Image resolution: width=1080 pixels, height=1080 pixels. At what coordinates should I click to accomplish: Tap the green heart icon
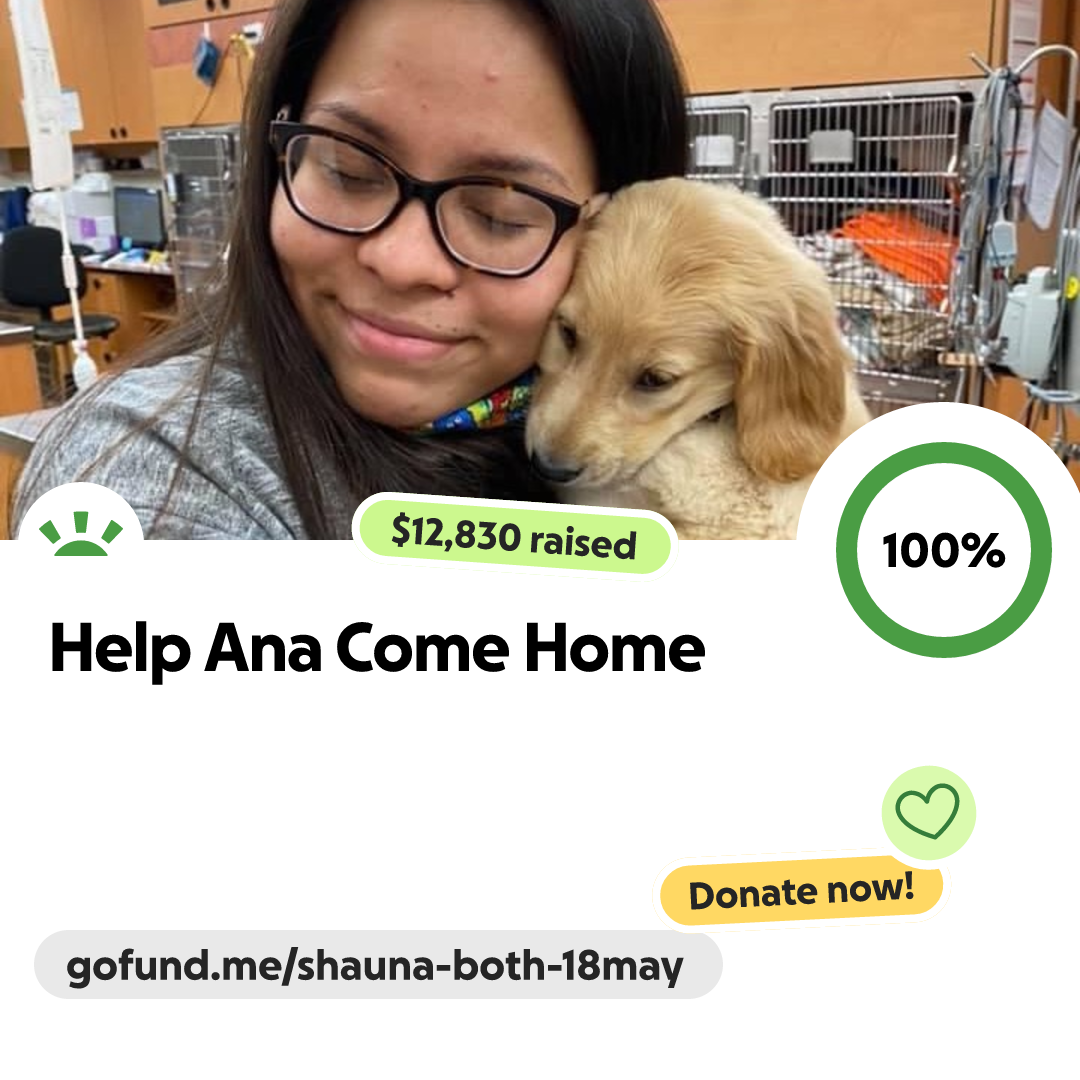tap(927, 811)
